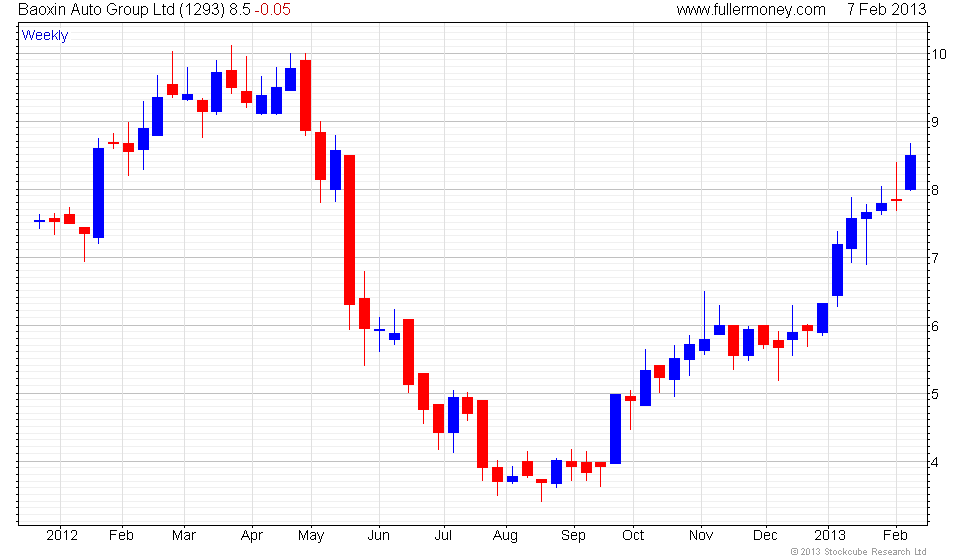Click the y-axis label '9'
This screenshot has width=980, height=560.
(x=935, y=122)
